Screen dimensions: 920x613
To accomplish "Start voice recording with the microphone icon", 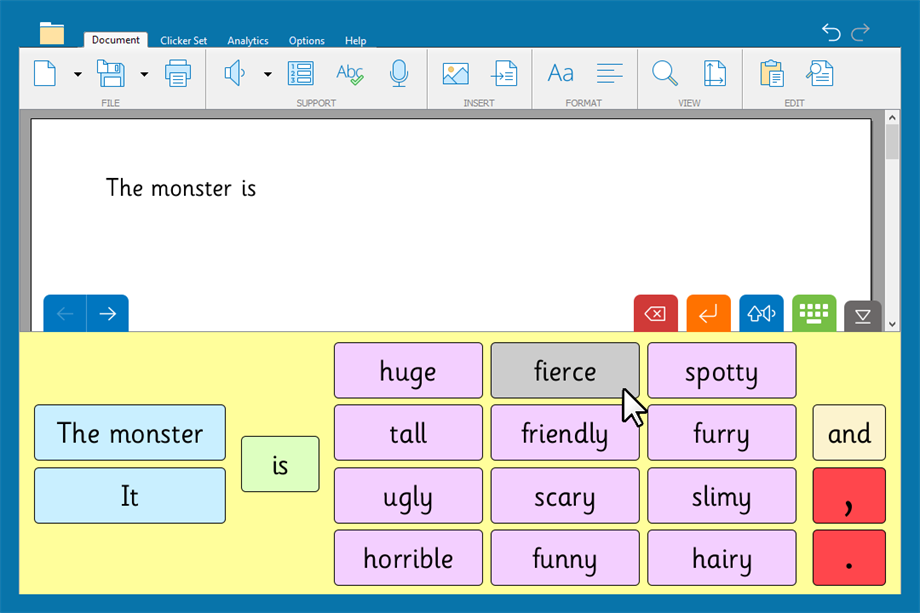I will click(x=399, y=73).
